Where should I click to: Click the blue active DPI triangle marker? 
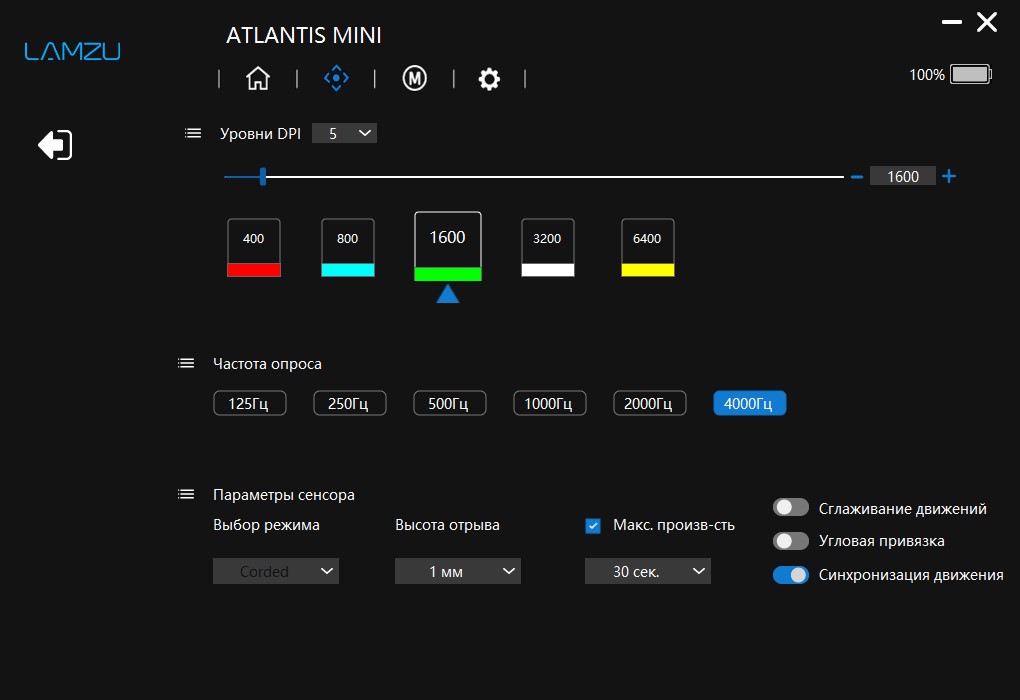[x=448, y=294]
